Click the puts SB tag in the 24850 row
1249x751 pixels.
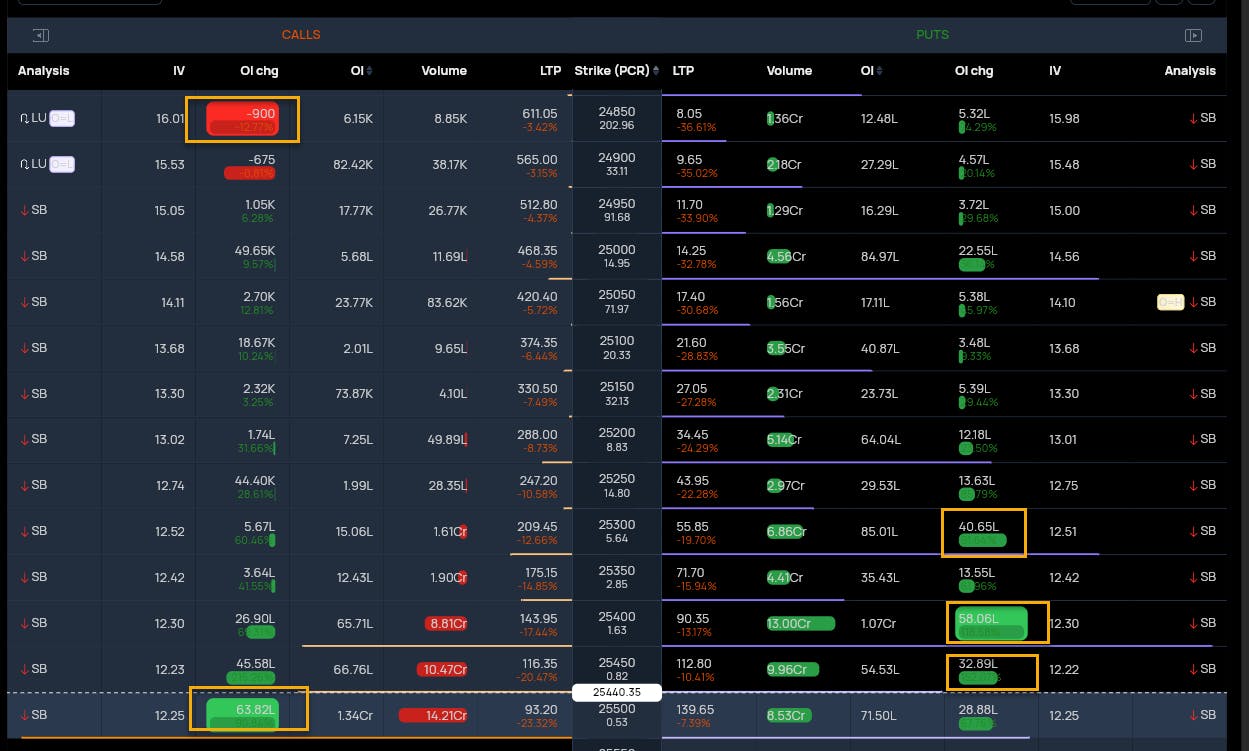[1202, 118]
